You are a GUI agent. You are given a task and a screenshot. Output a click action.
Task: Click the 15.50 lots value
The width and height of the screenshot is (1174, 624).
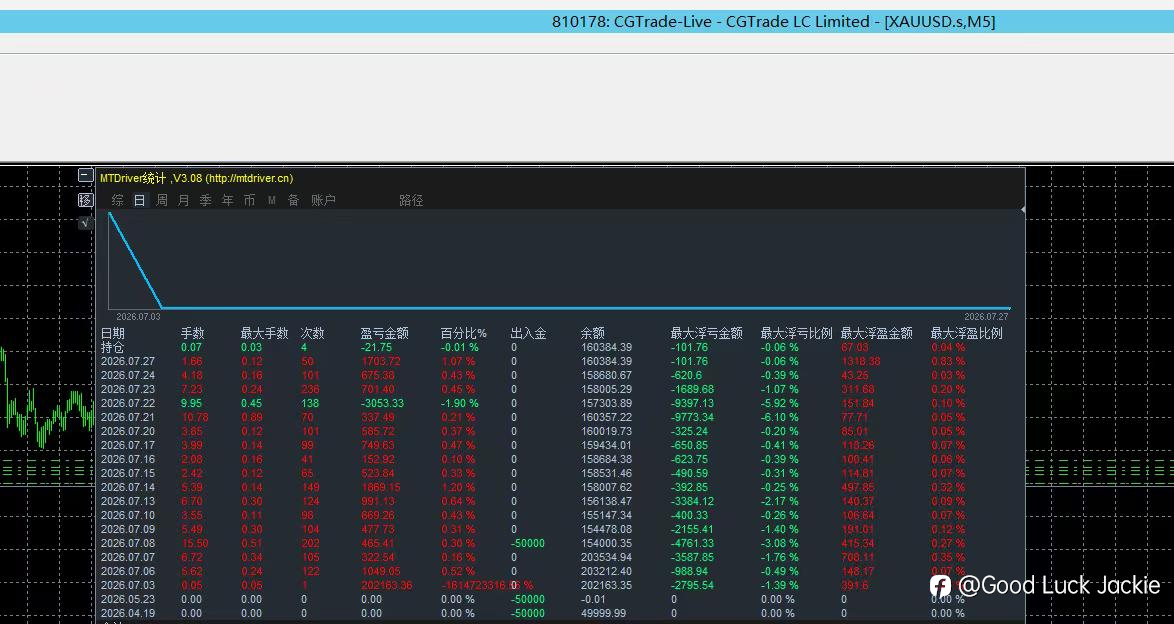click(195, 543)
